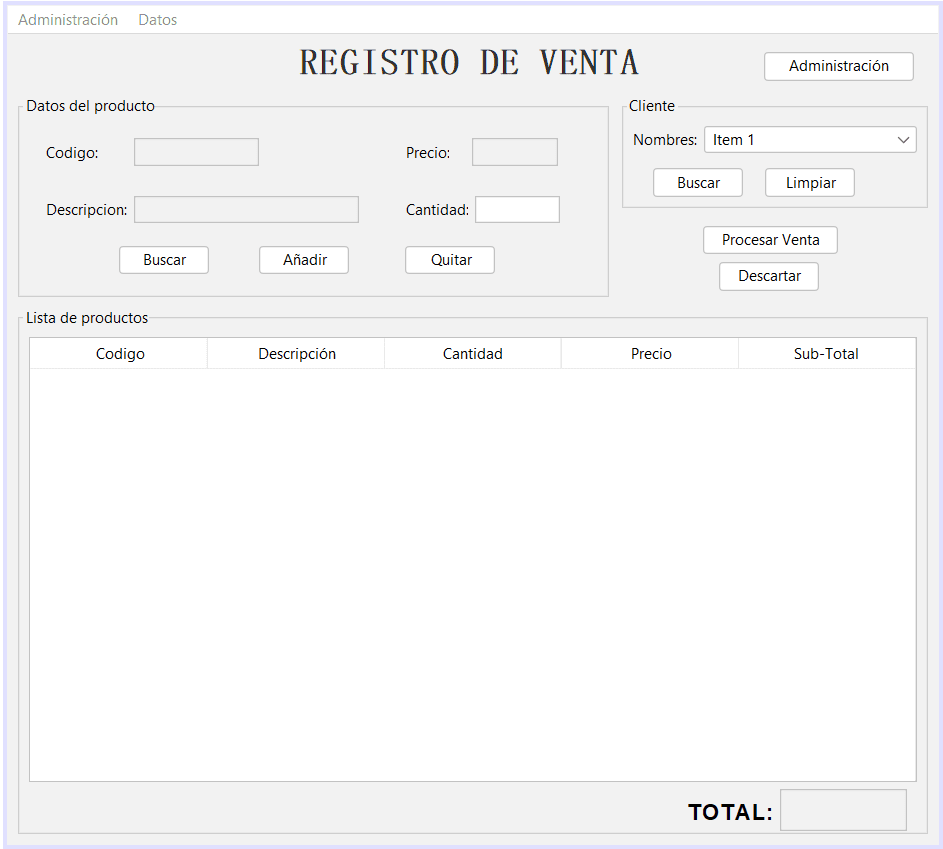Click the Descartar button
This screenshot has height=849, width=943.
click(x=769, y=276)
